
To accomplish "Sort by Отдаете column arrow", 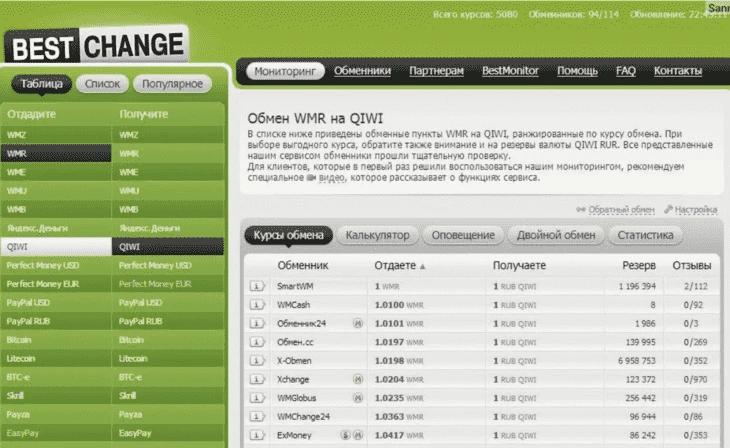I will click(423, 266).
